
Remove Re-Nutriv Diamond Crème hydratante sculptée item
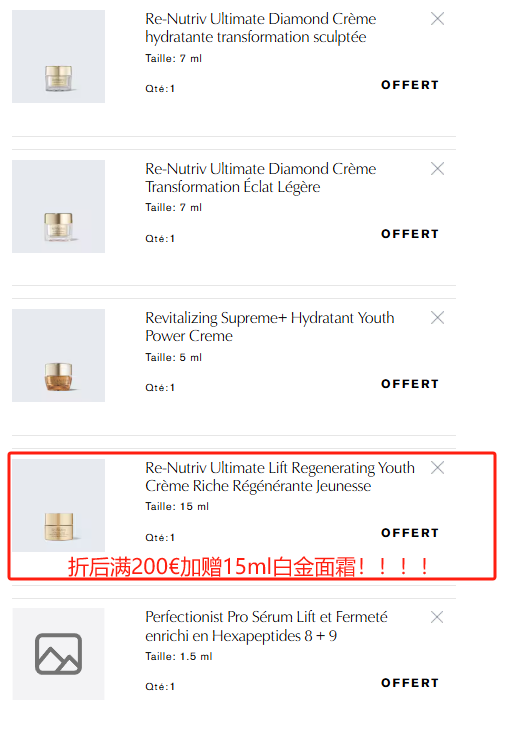pyautogui.click(x=437, y=19)
